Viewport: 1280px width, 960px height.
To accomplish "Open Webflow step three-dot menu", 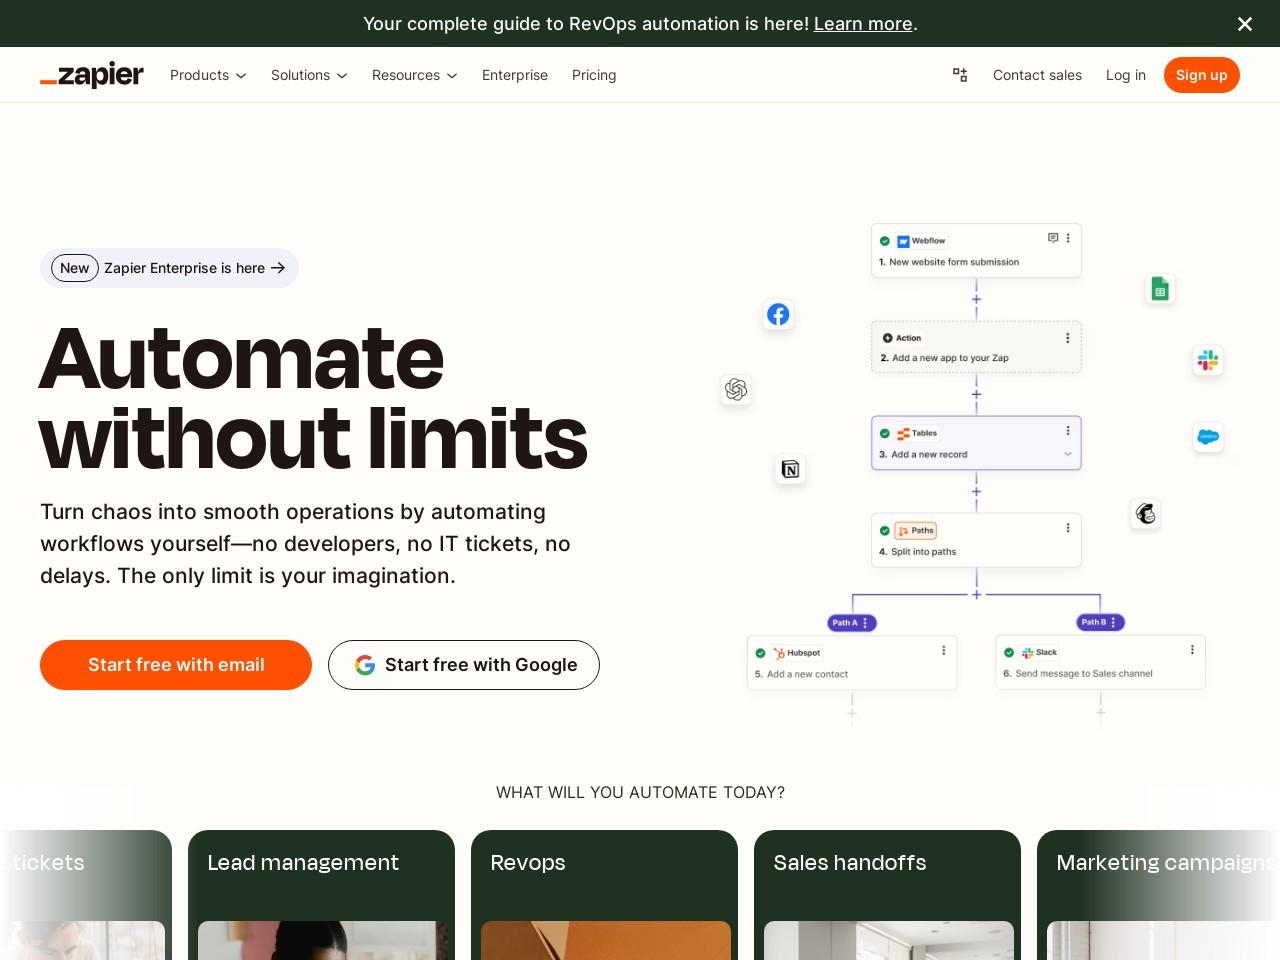I will (1068, 238).
